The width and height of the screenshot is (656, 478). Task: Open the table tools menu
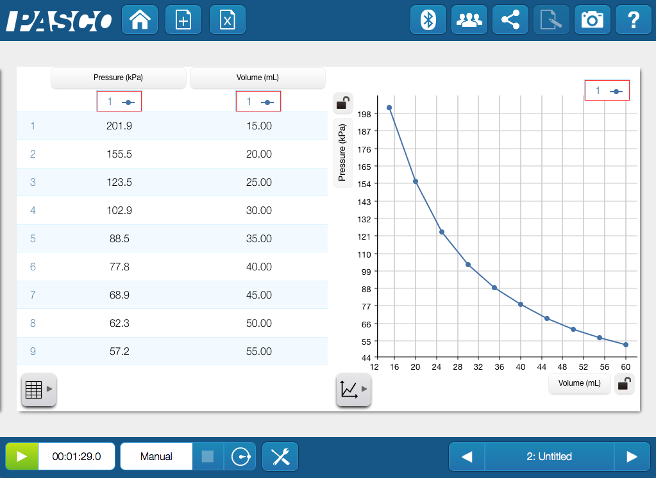(38, 389)
